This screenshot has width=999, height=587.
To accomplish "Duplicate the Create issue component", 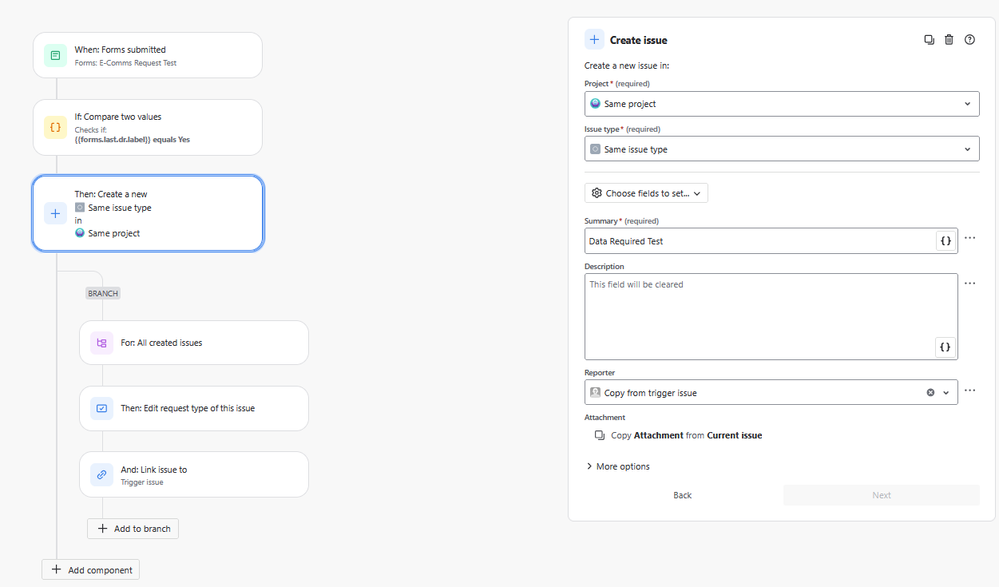I will point(929,40).
